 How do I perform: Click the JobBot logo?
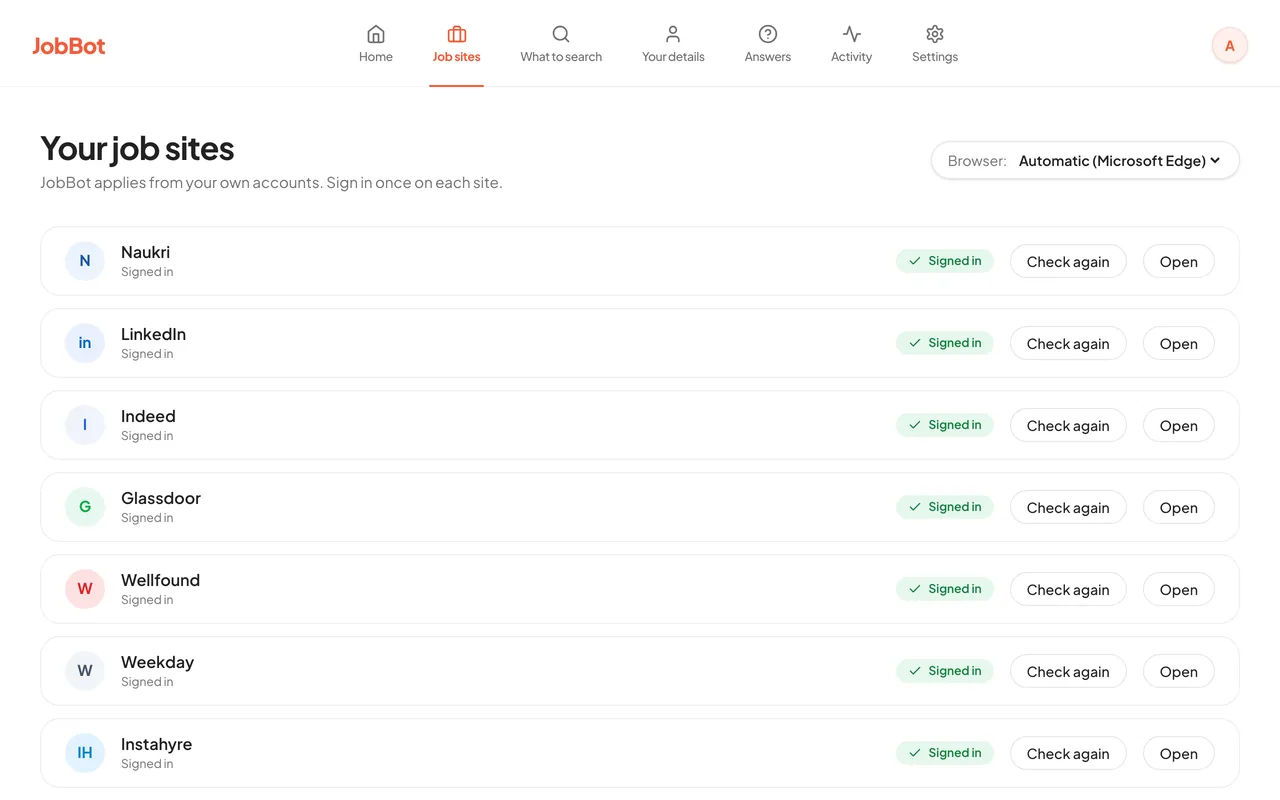click(68, 46)
